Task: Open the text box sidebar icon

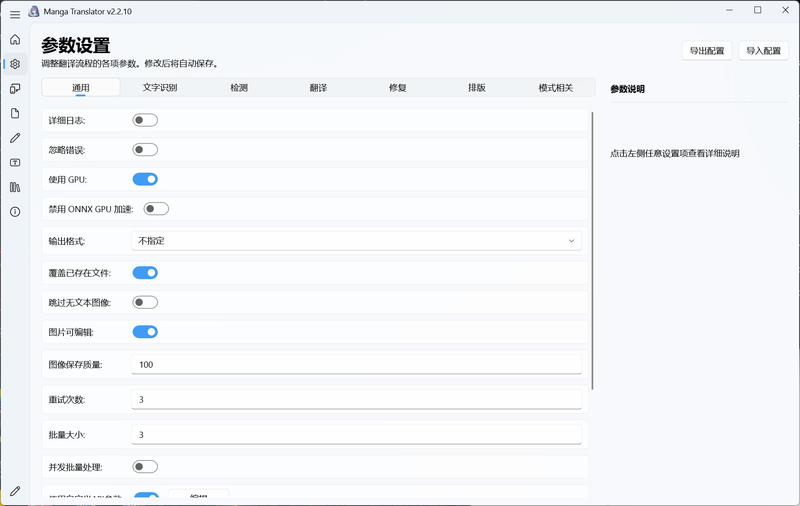Action: [x=15, y=162]
